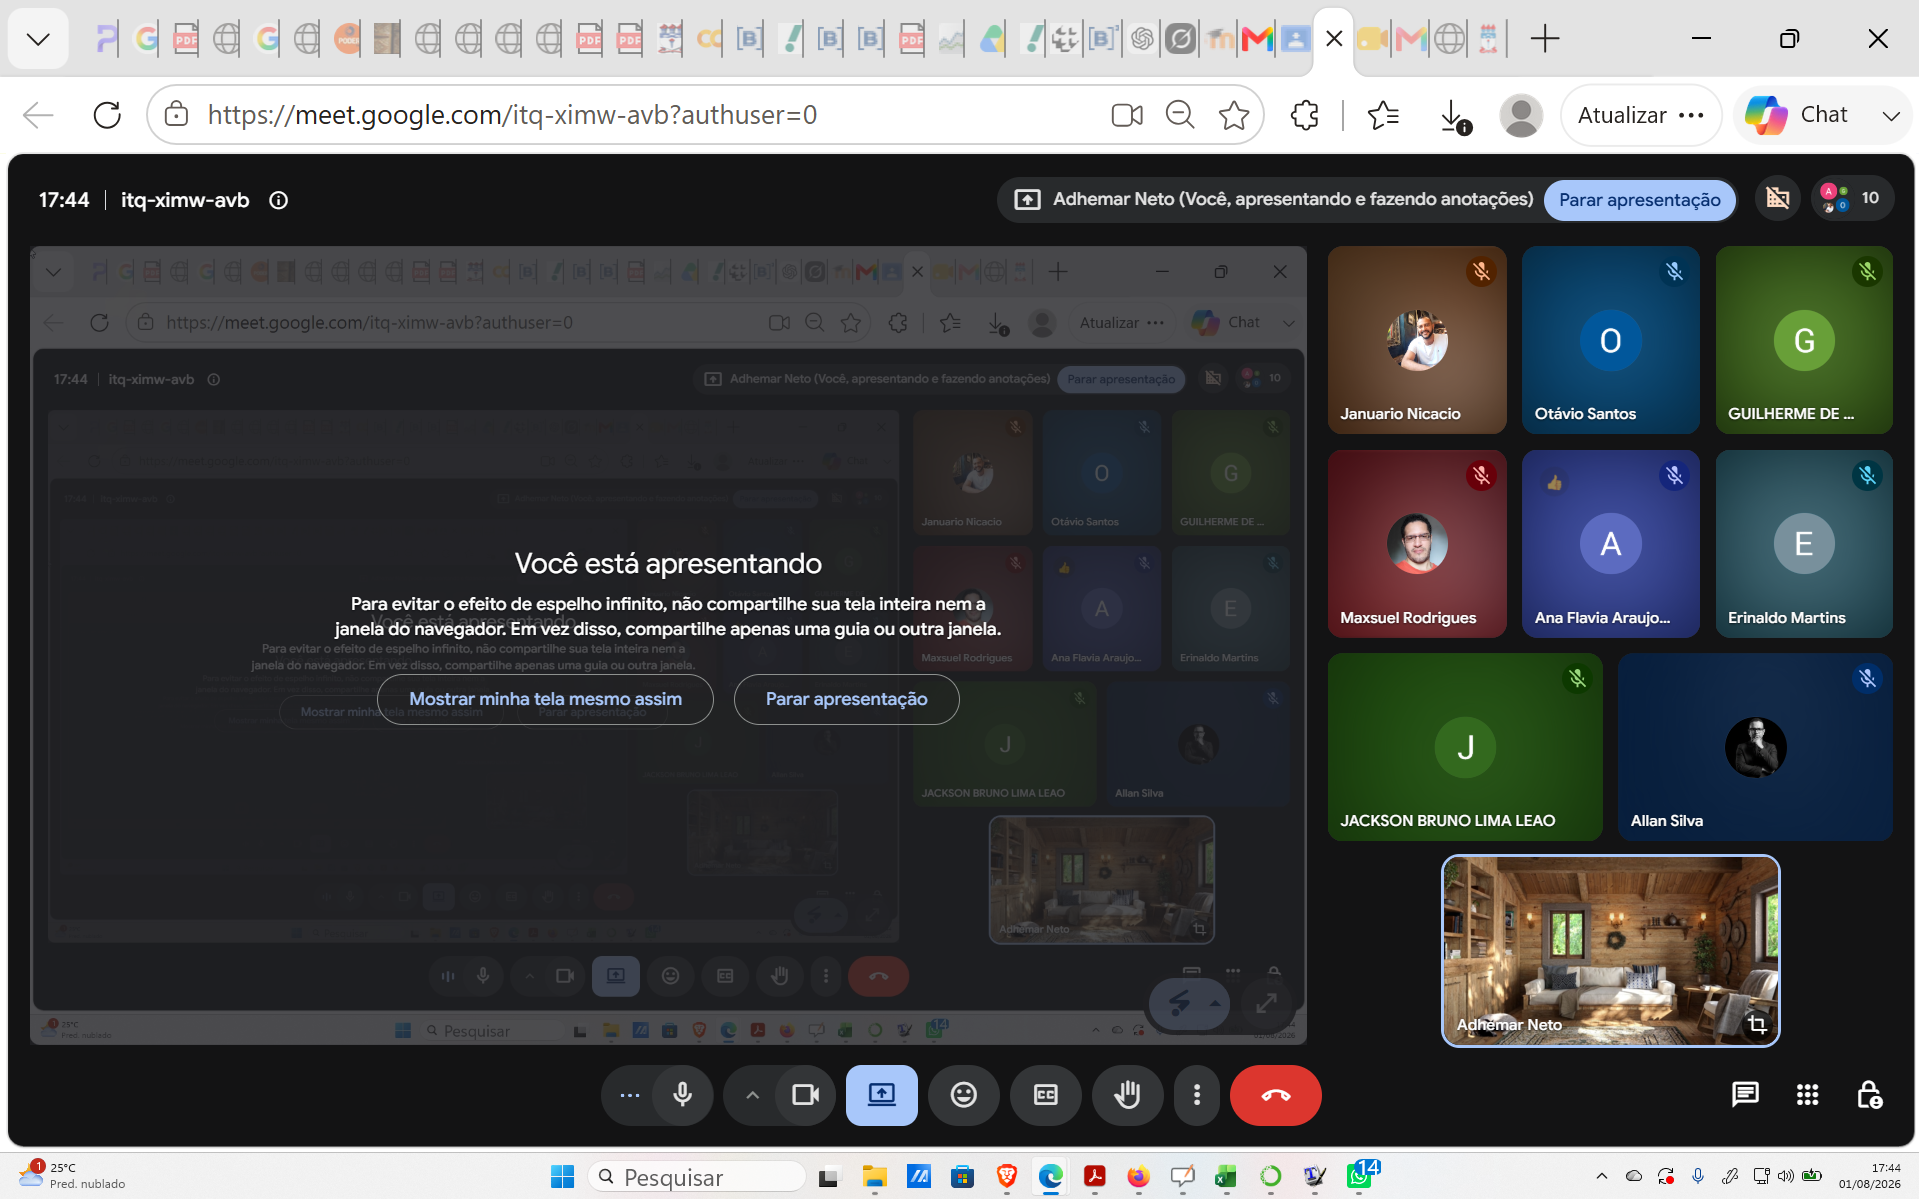Click 'Mostrar minha tela mesmo assim'
Screen dimensions: 1919x1199
(545, 699)
